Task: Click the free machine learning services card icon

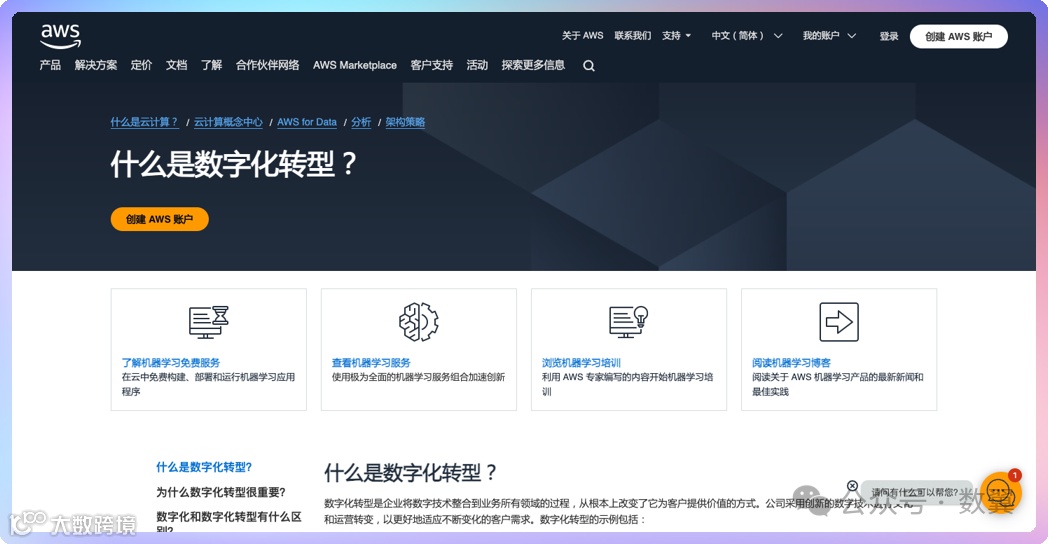Action: pyautogui.click(x=209, y=322)
